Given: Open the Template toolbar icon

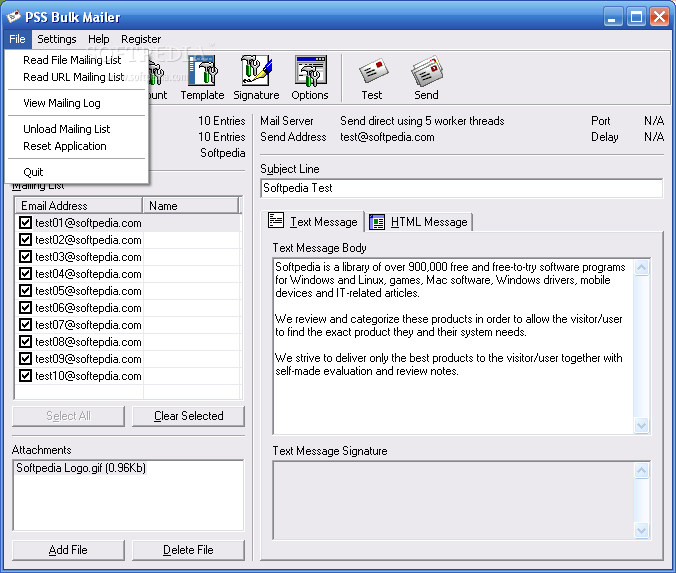Looking at the screenshot, I should tap(202, 71).
